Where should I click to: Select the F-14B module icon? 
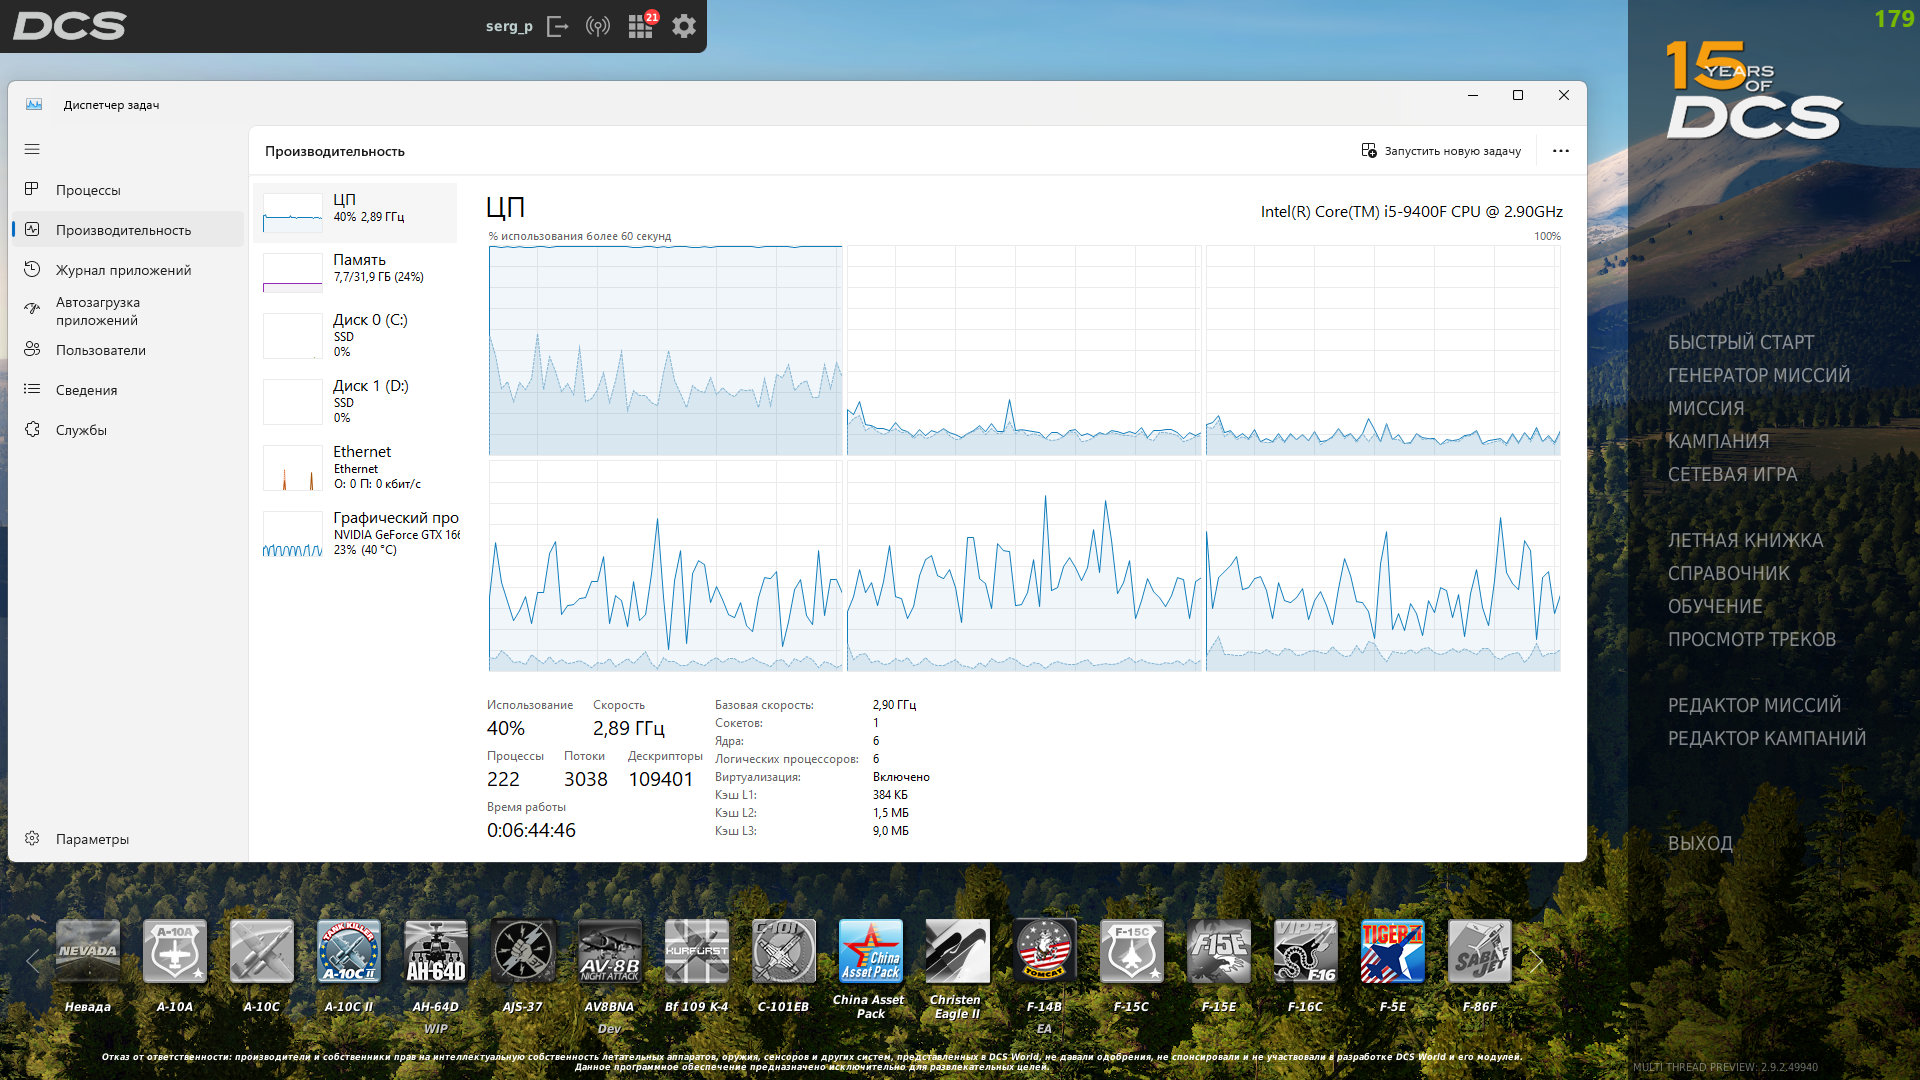(x=1045, y=951)
